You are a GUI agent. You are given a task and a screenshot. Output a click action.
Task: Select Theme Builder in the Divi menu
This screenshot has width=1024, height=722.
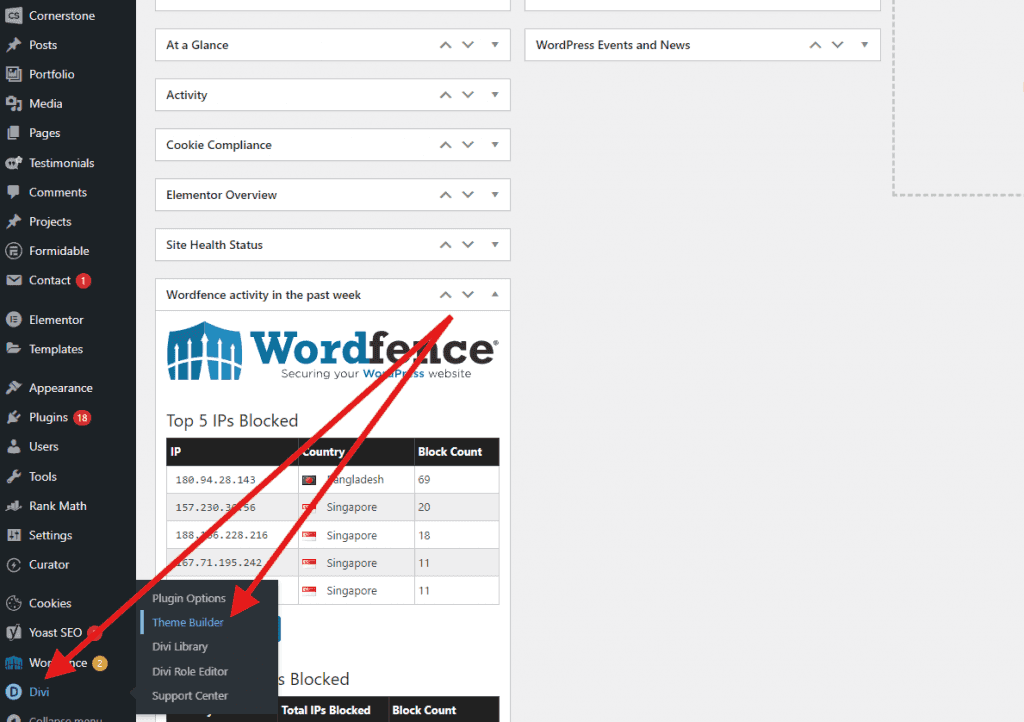point(186,621)
